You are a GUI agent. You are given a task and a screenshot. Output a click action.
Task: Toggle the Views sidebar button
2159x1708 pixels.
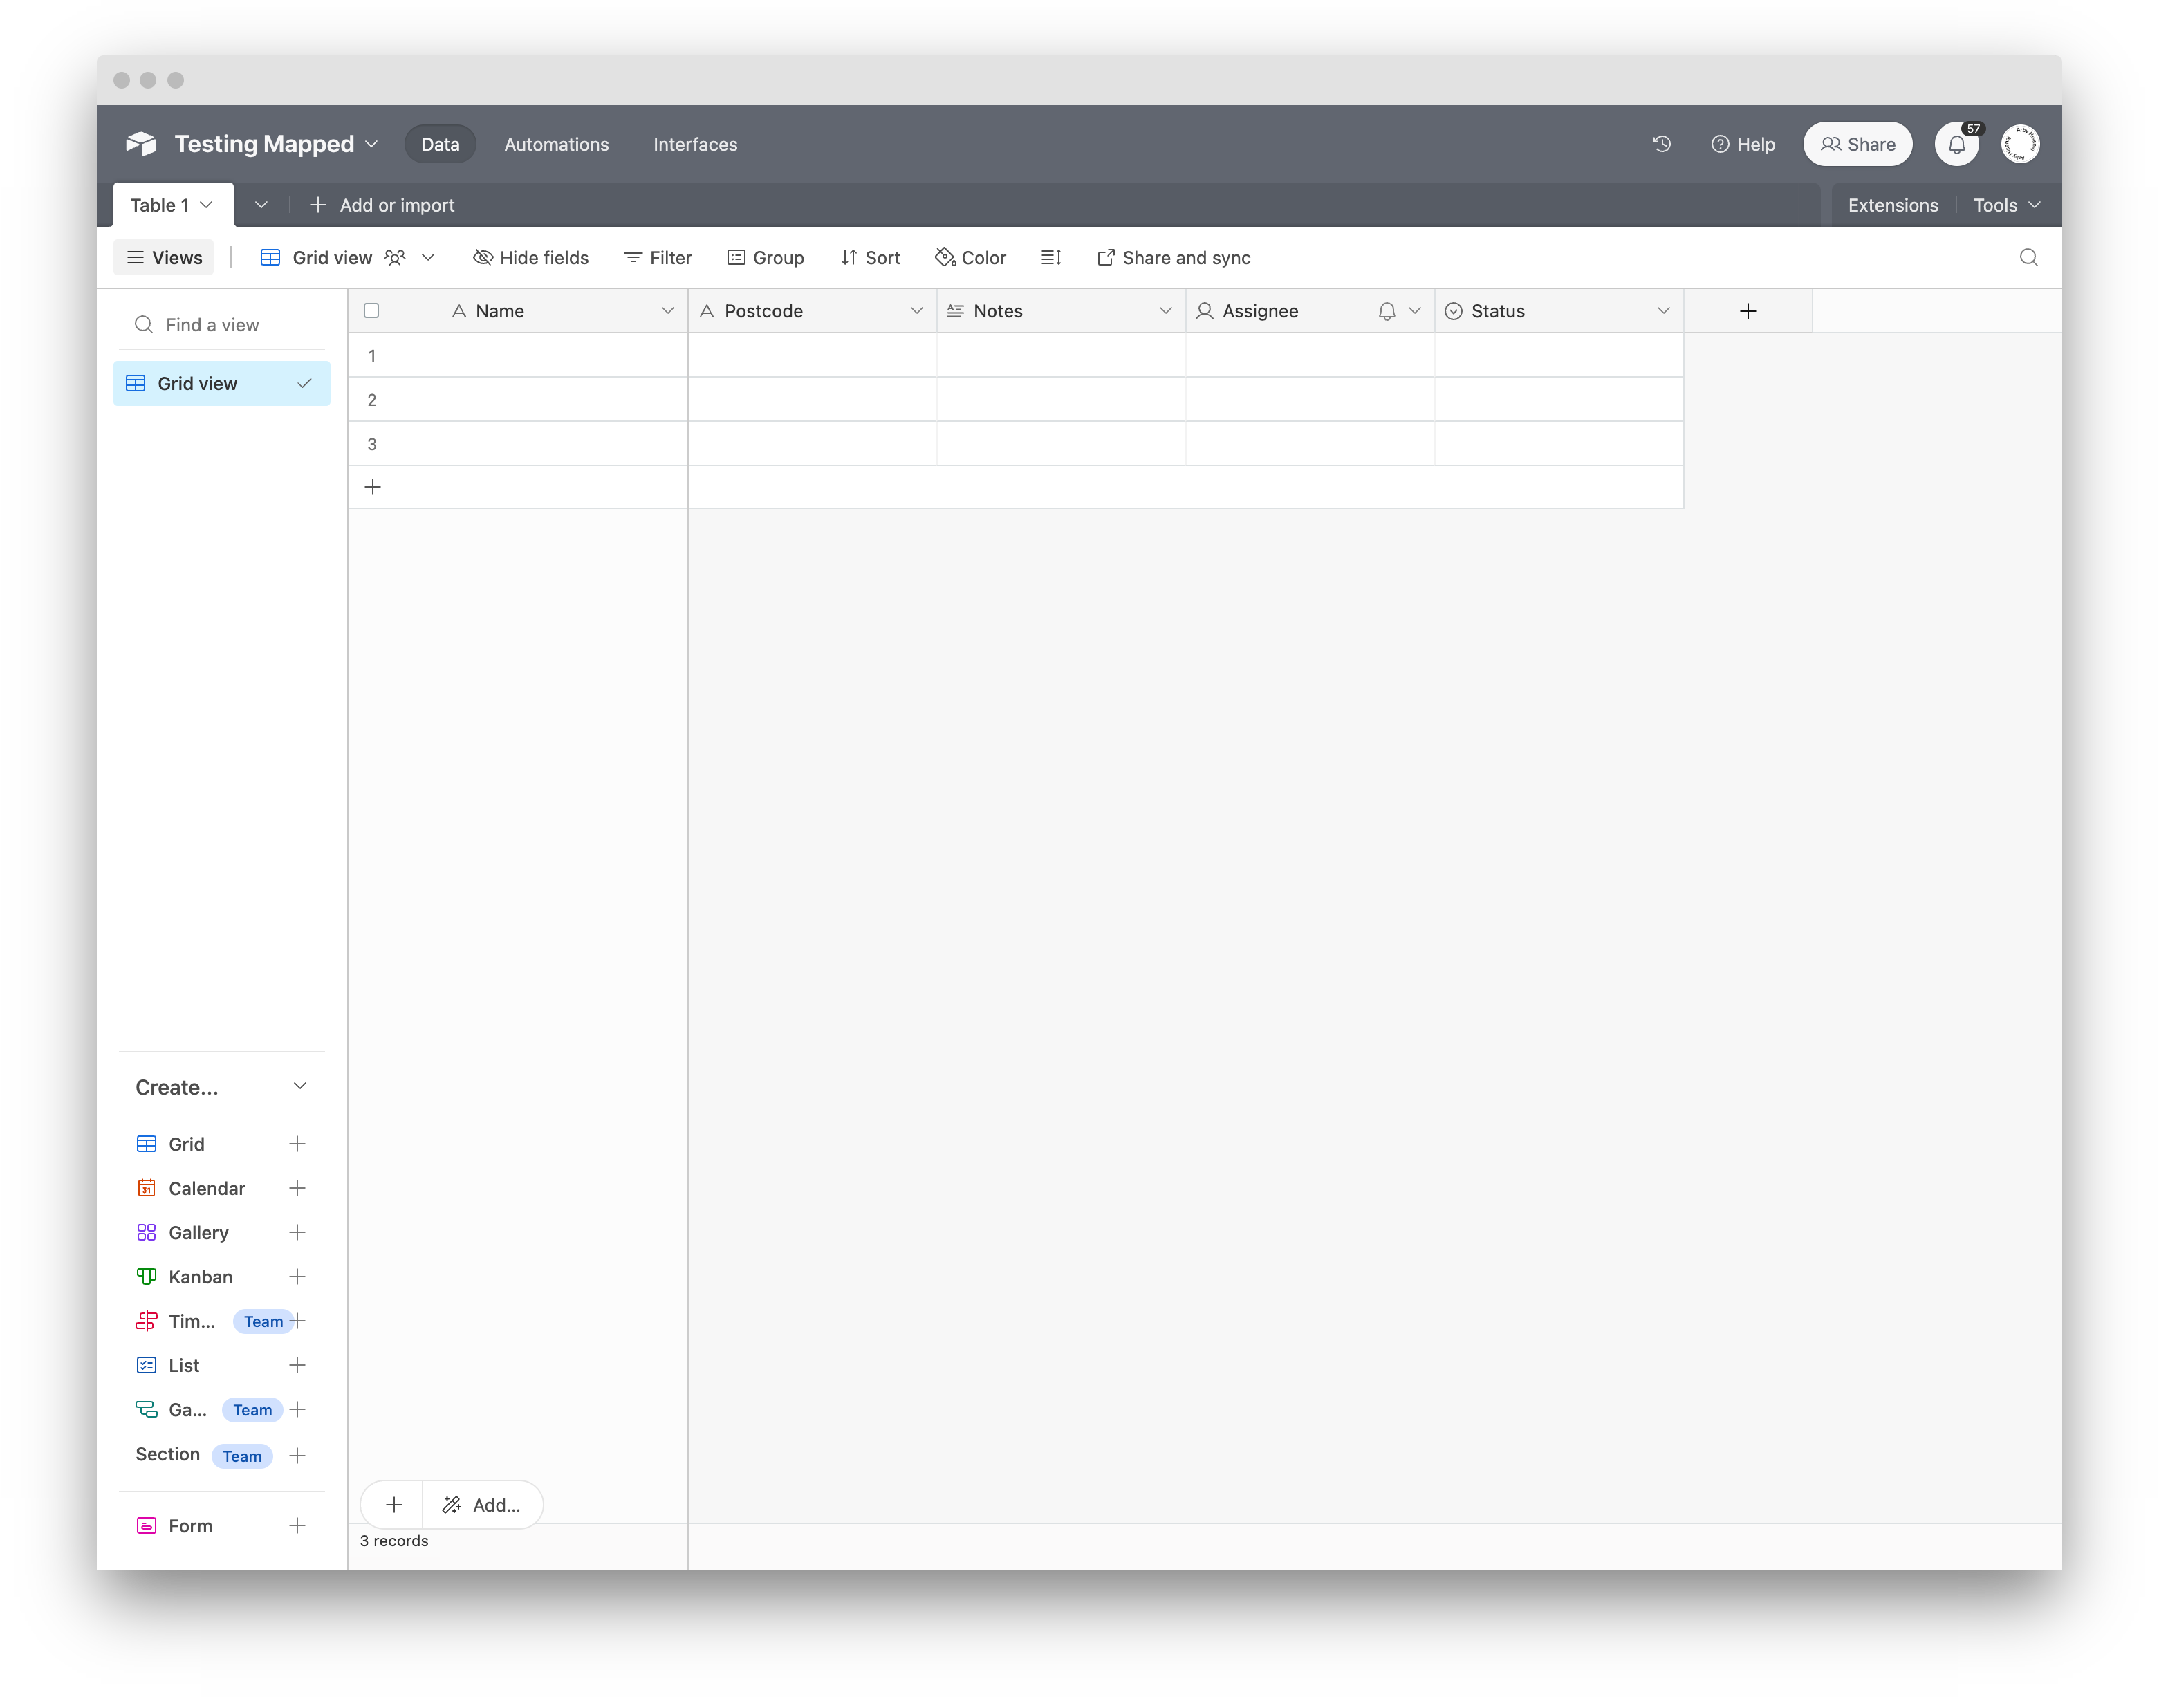coord(164,258)
